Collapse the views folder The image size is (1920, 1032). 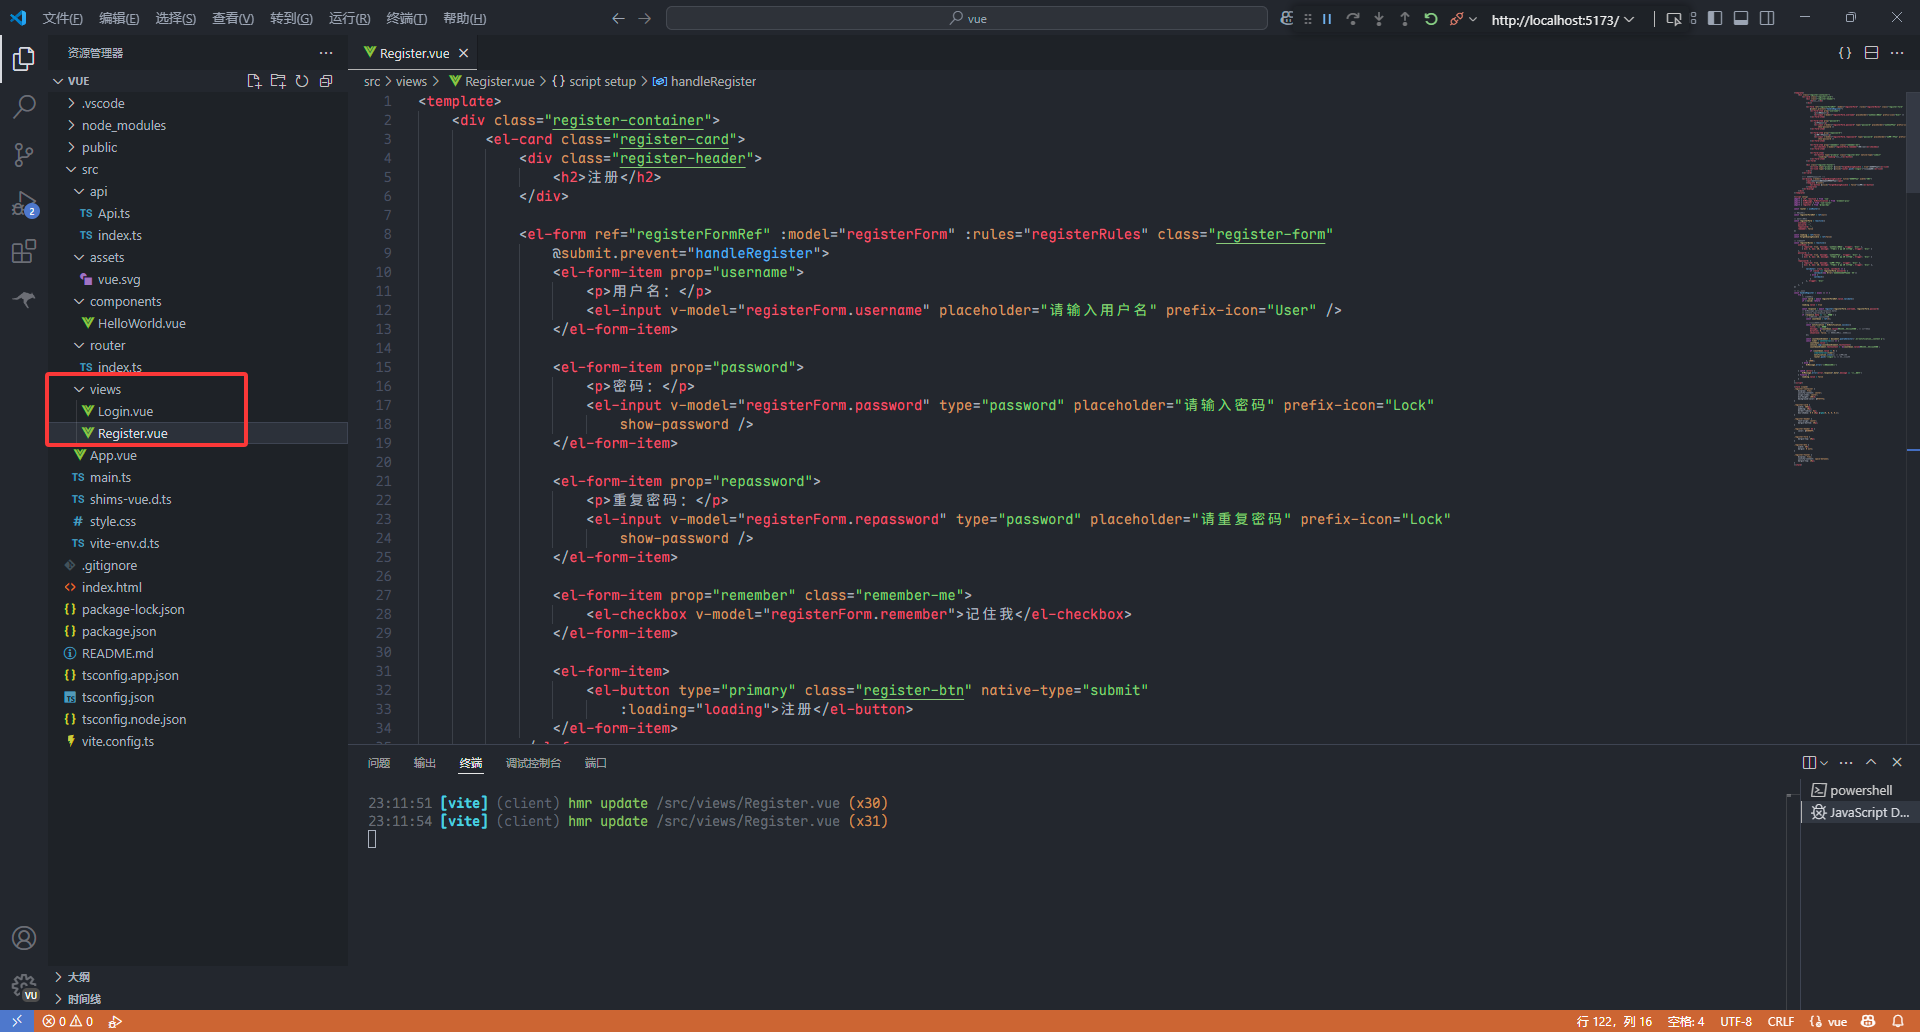click(x=105, y=390)
